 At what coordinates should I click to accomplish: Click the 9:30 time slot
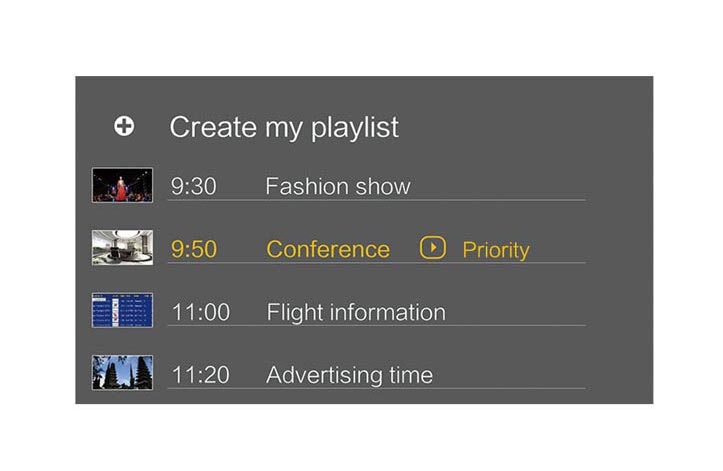194,186
